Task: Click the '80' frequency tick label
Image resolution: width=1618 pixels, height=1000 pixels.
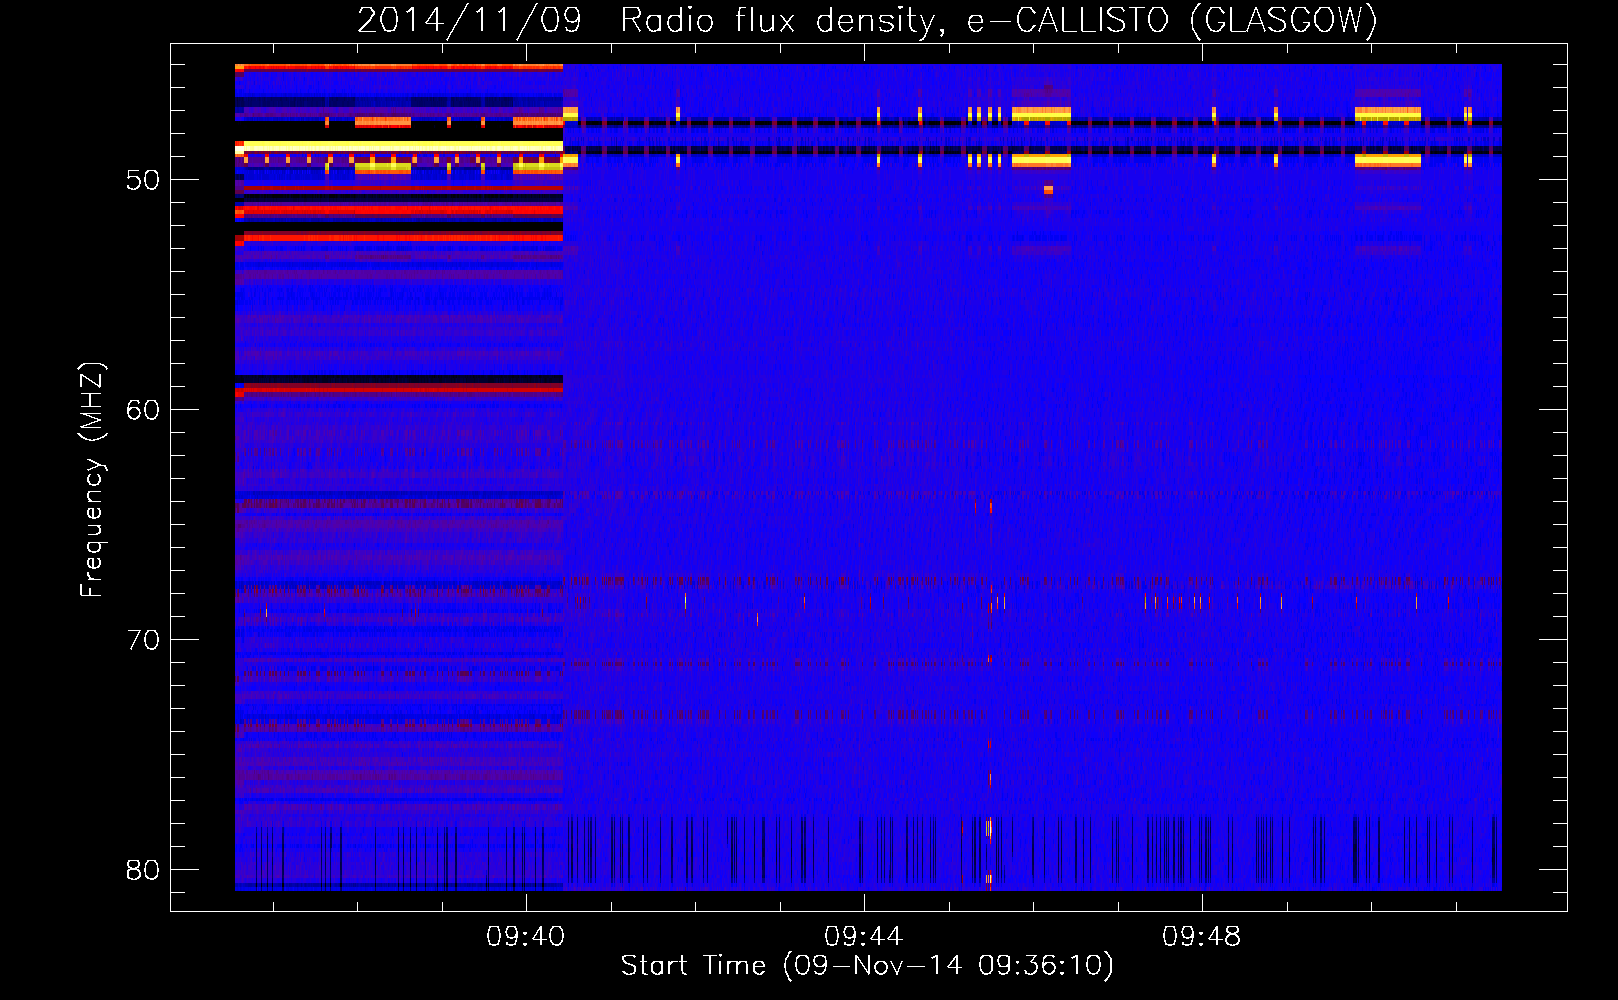Action: click(x=143, y=870)
